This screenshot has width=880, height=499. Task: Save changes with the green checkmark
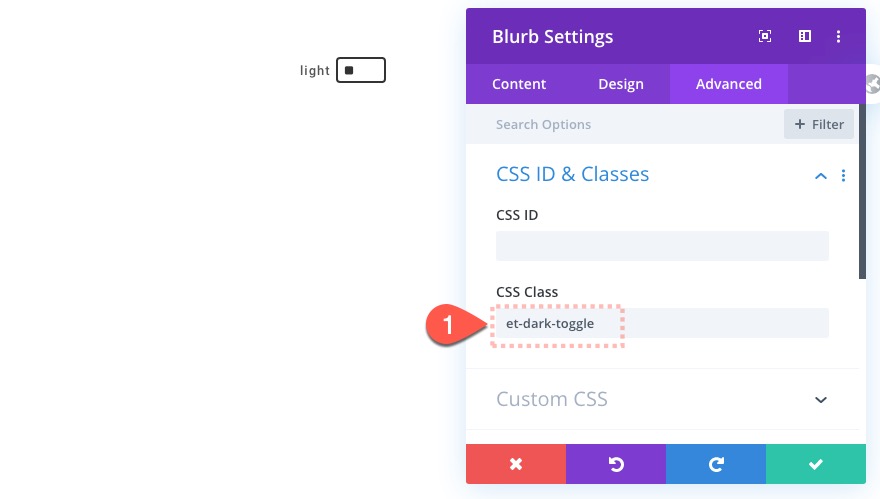point(816,464)
